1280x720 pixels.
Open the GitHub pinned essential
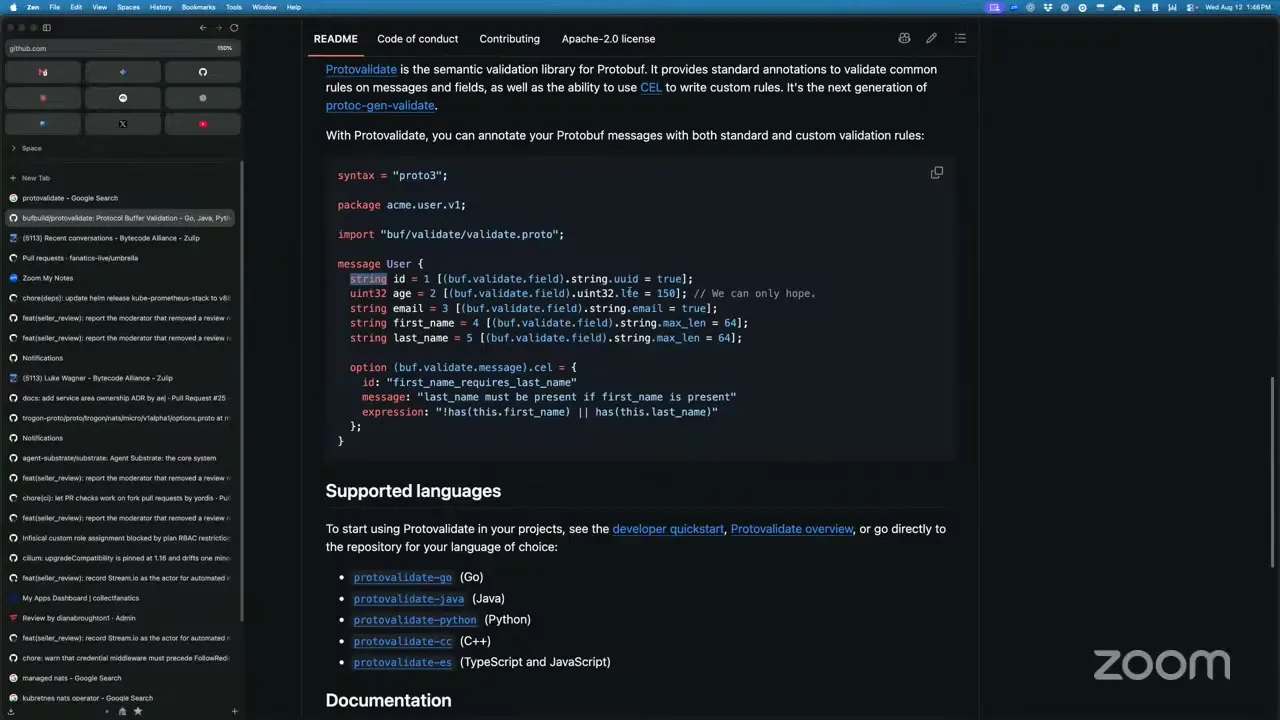pyautogui.click(x=203, y=72)
